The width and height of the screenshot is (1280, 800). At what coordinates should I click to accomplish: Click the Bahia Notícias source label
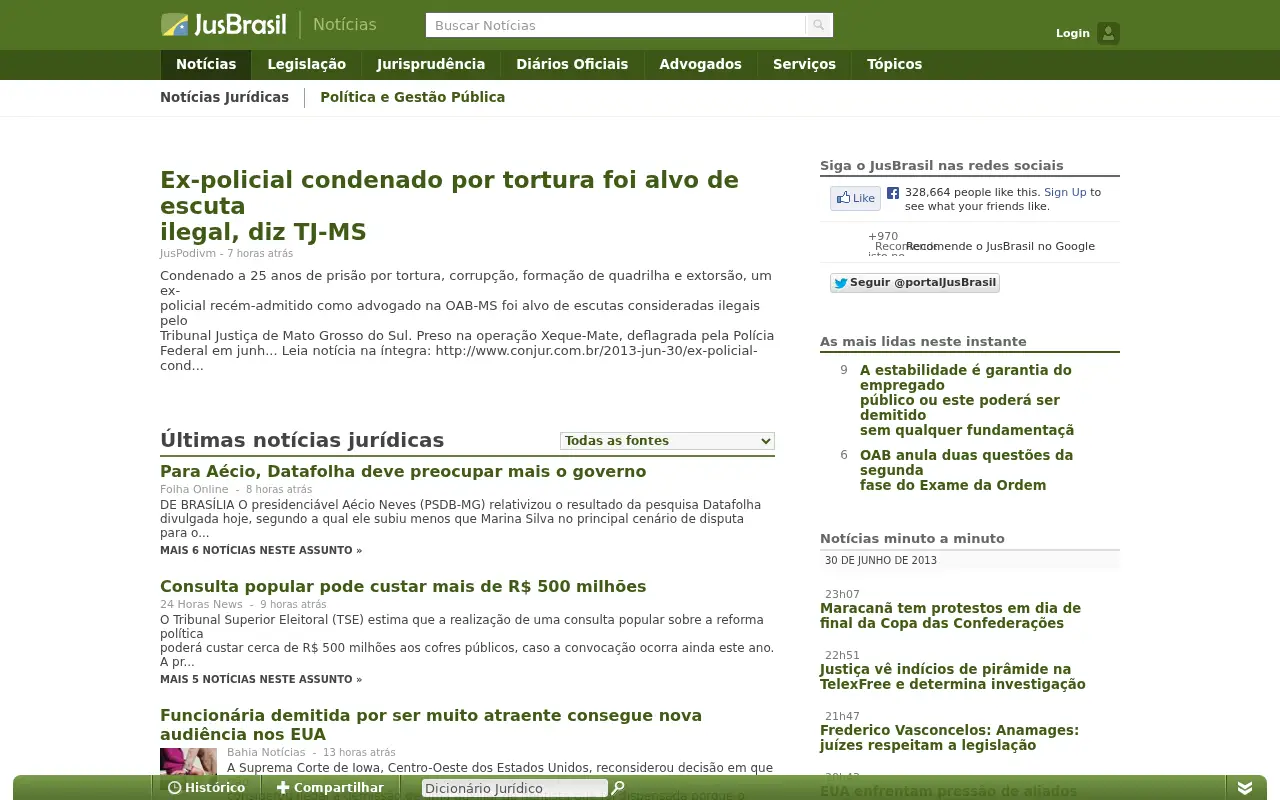[266, 753]
